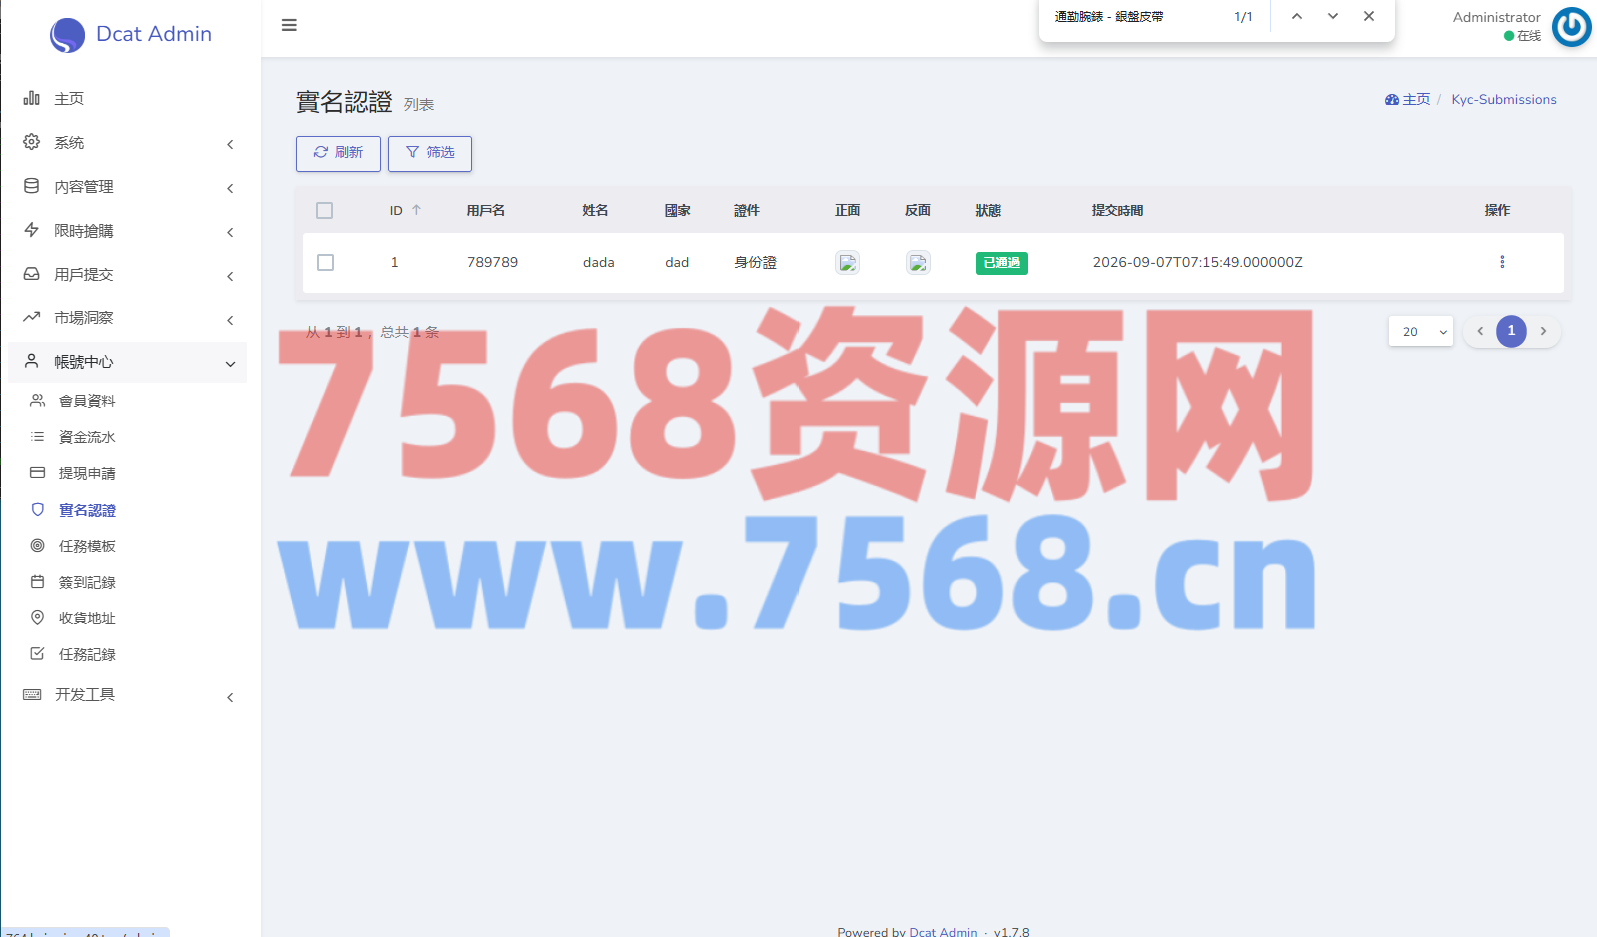Expand the 开发工具 sidebar menu
The width and height of the screenshot is (1597, 937).
(x=128, y=695)
